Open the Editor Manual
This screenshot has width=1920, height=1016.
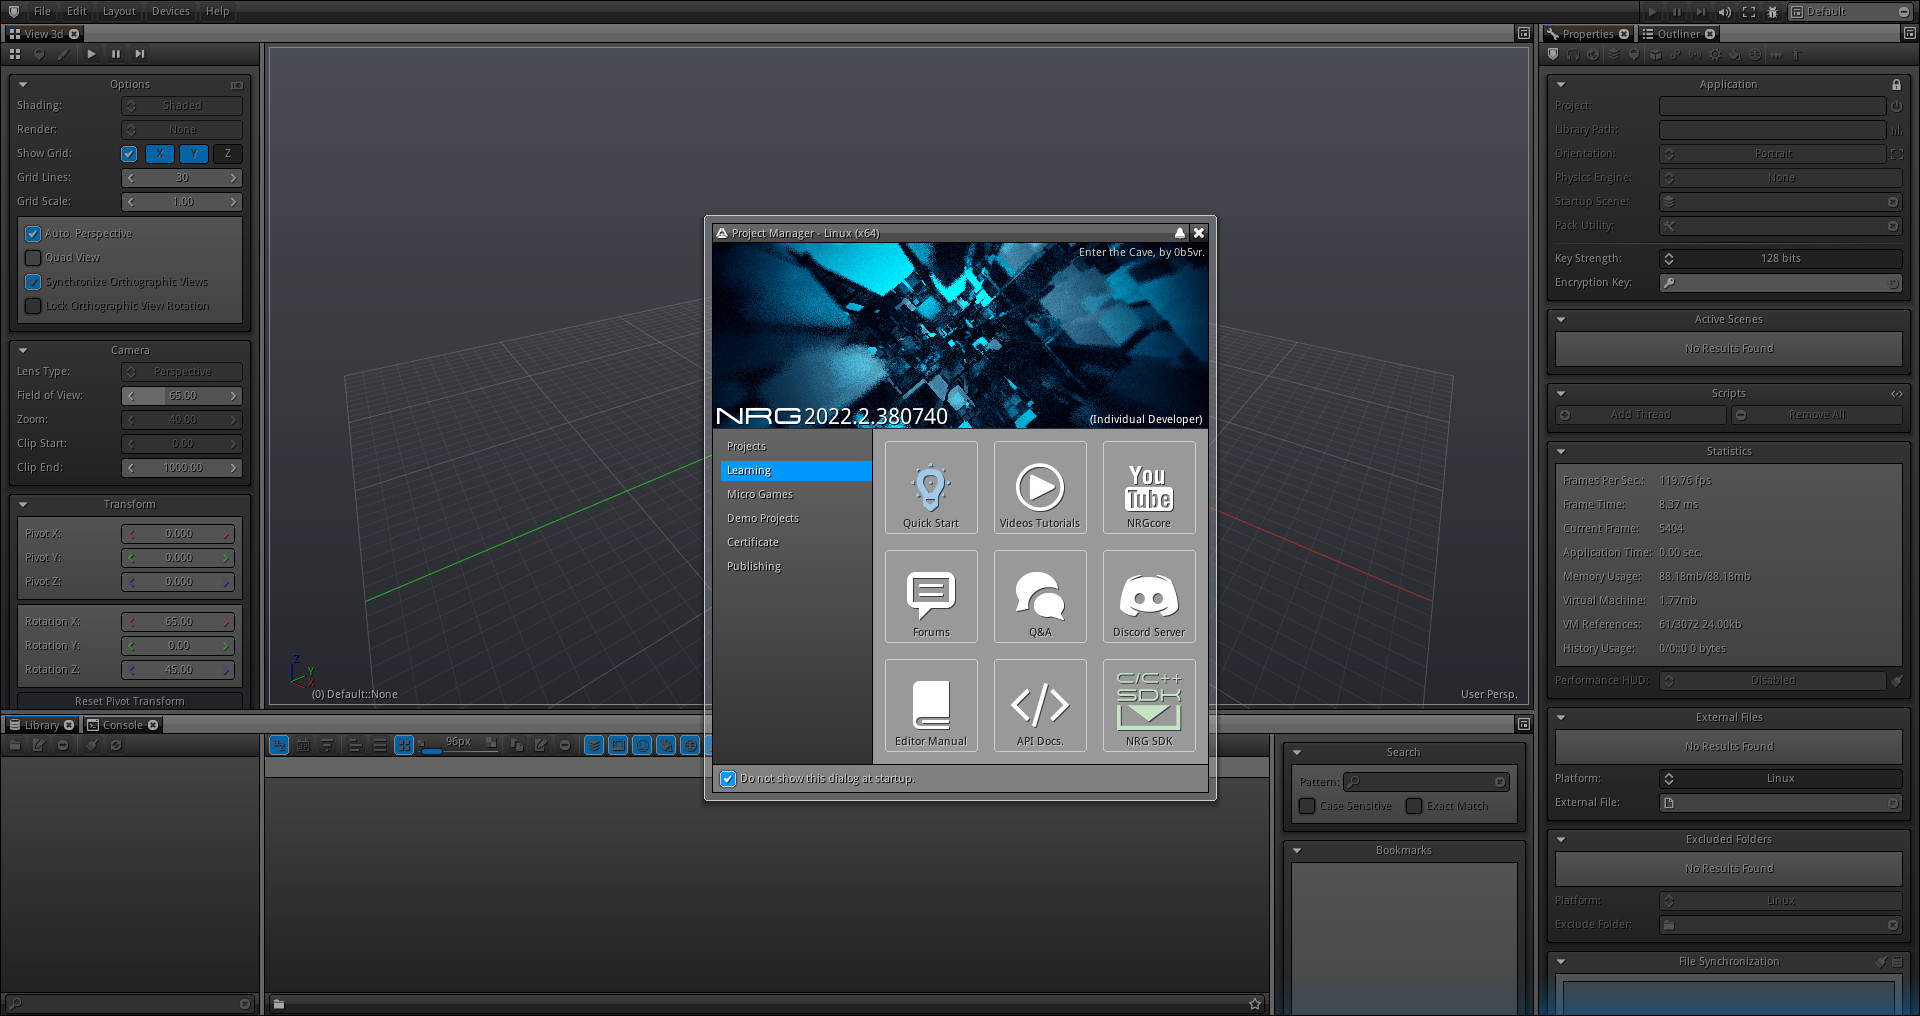pos(930,705)
